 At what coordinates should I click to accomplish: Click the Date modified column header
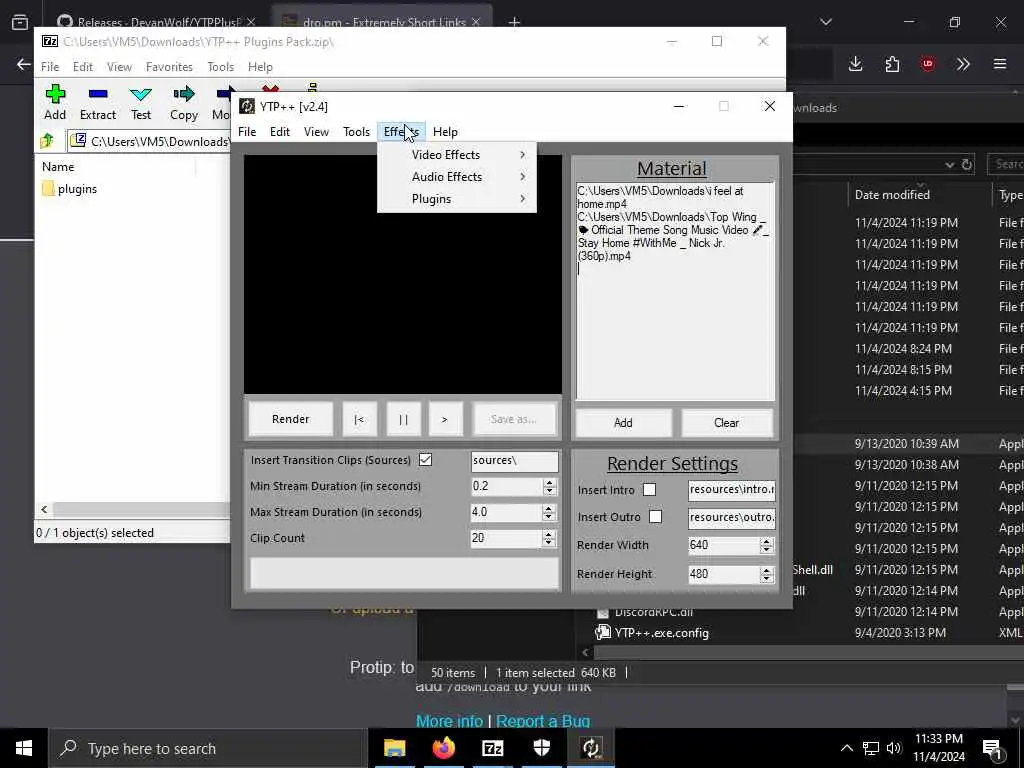pyautogui.click(x=892, y=195)
